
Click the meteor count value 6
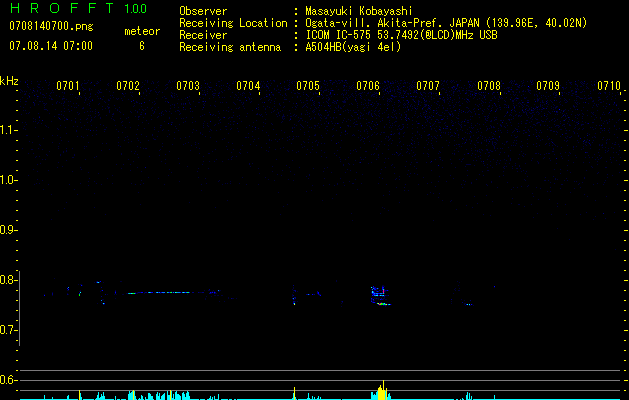(x=142, y=46)
